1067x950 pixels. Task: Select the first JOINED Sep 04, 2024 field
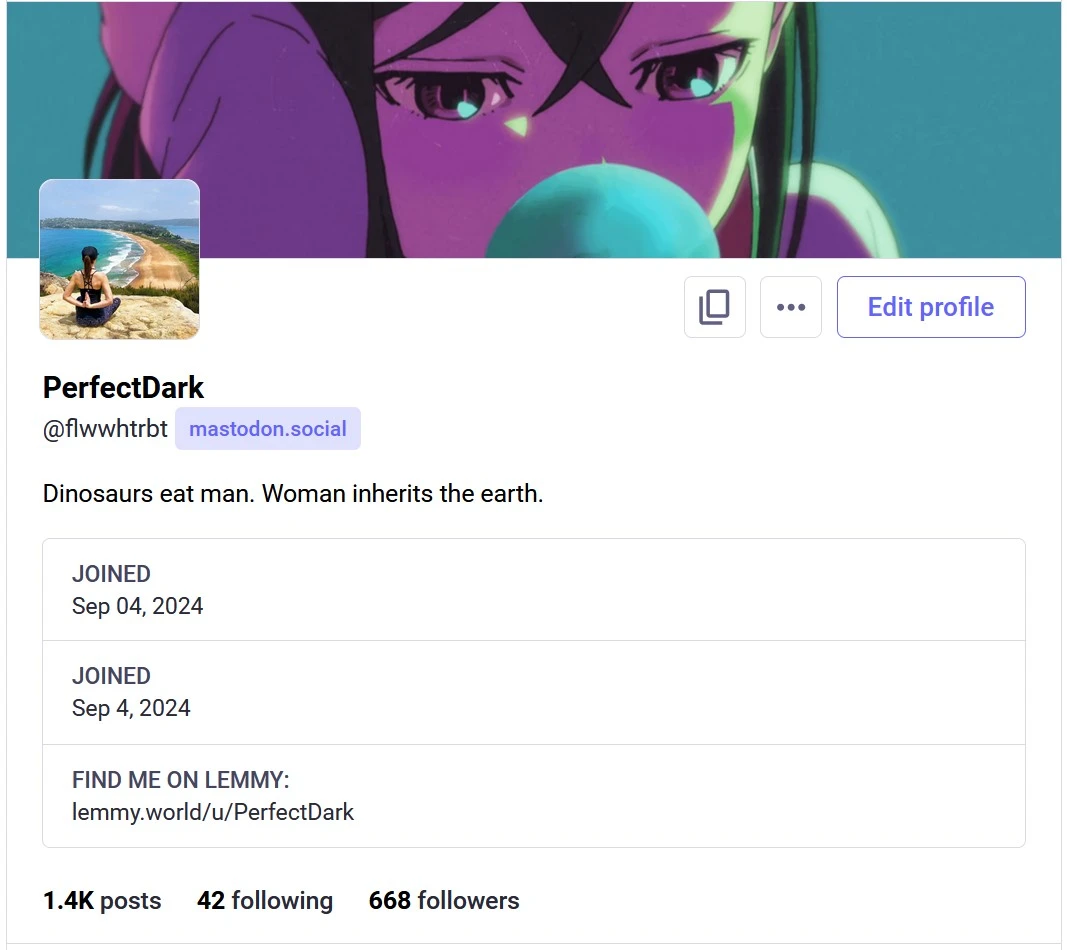[534, 590]
